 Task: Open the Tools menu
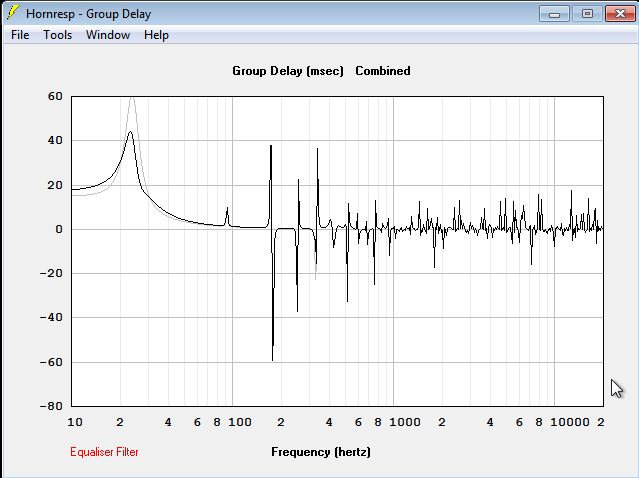click(57, 35)
